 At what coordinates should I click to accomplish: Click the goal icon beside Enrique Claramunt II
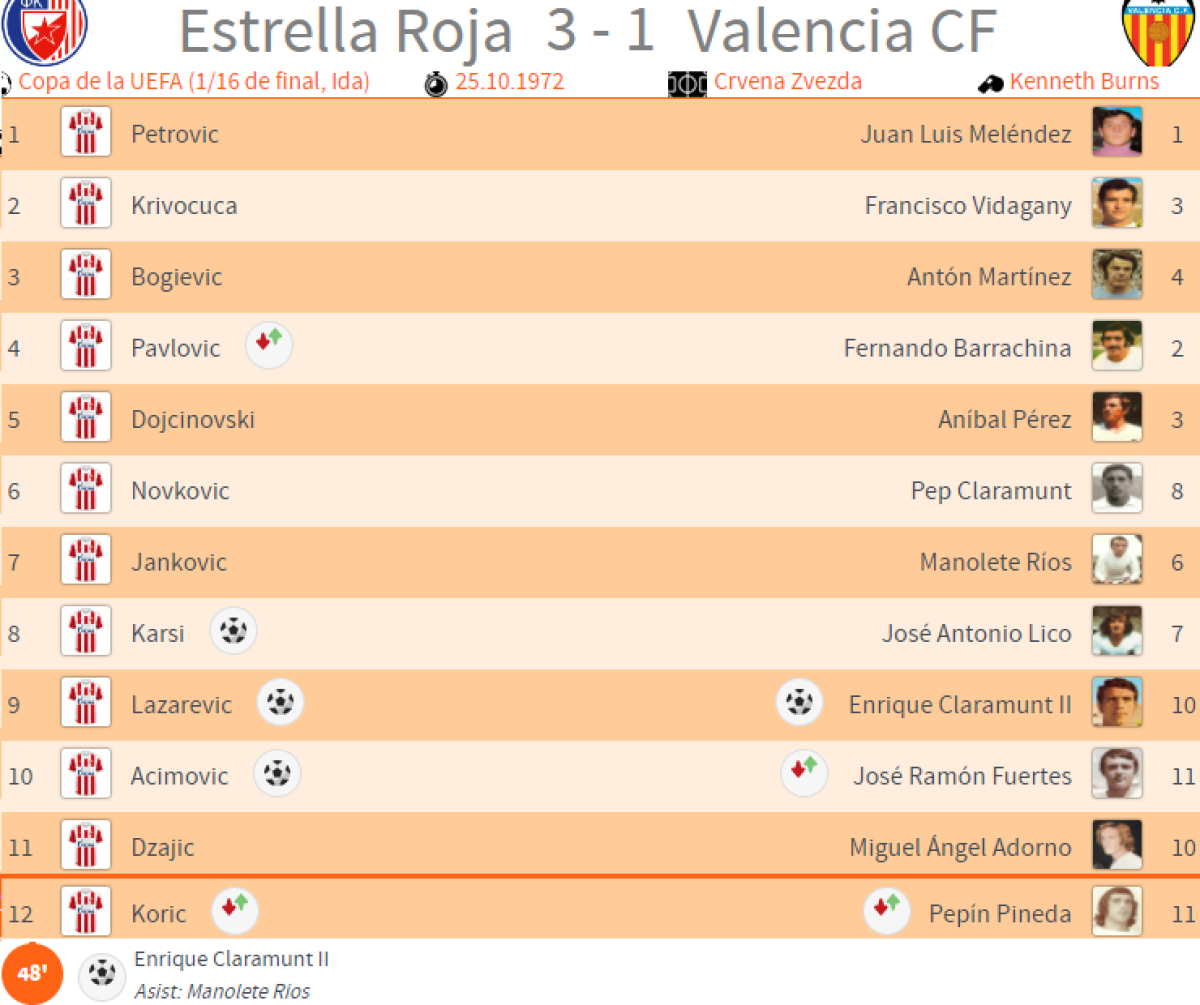[x=799, y=703]
